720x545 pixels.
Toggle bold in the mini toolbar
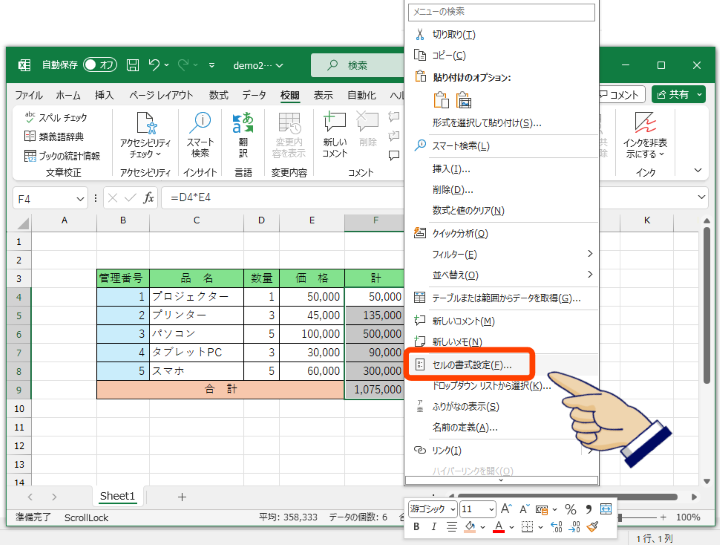pyautogui.click(x=415, y=527)
